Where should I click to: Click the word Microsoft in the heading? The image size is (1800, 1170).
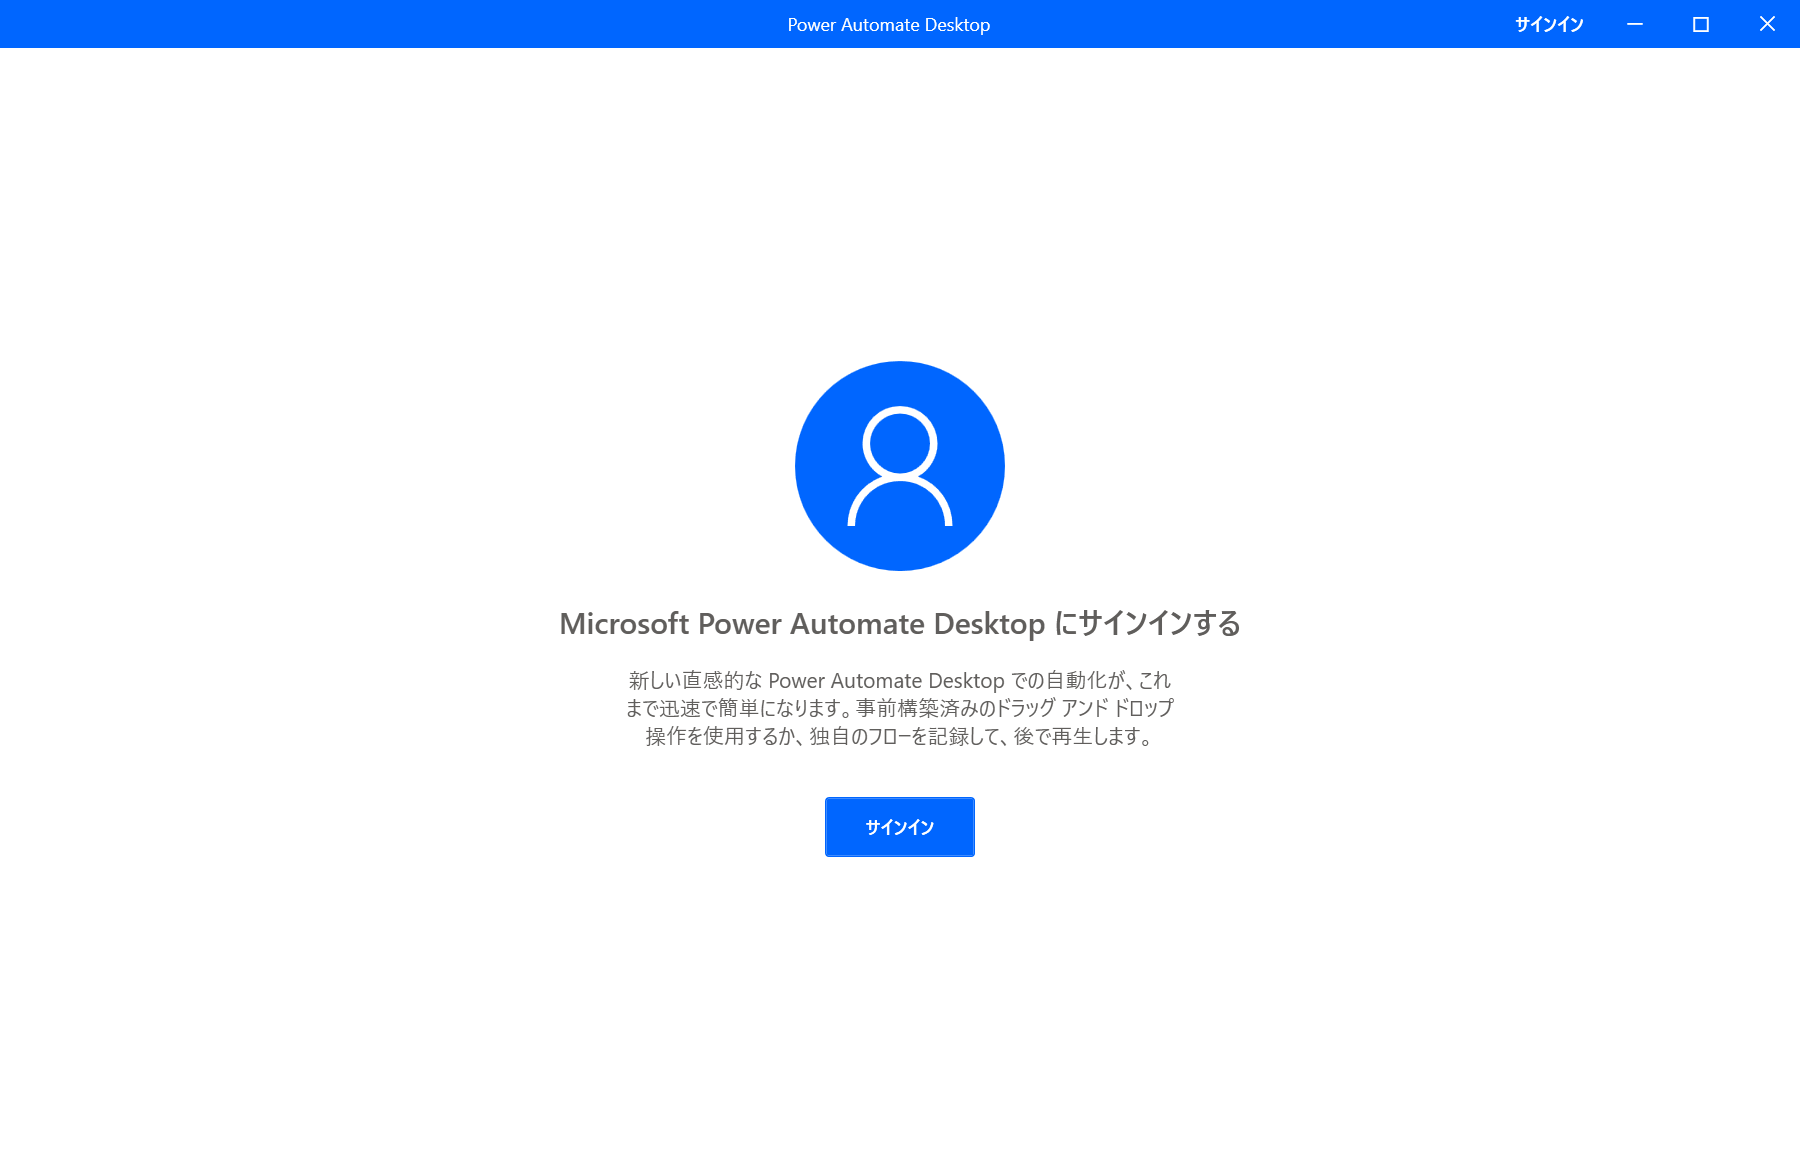(624, 624)
